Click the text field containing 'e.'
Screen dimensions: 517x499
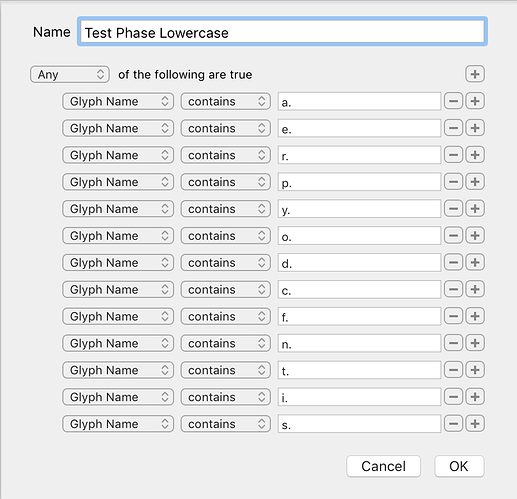coord(359,128)
